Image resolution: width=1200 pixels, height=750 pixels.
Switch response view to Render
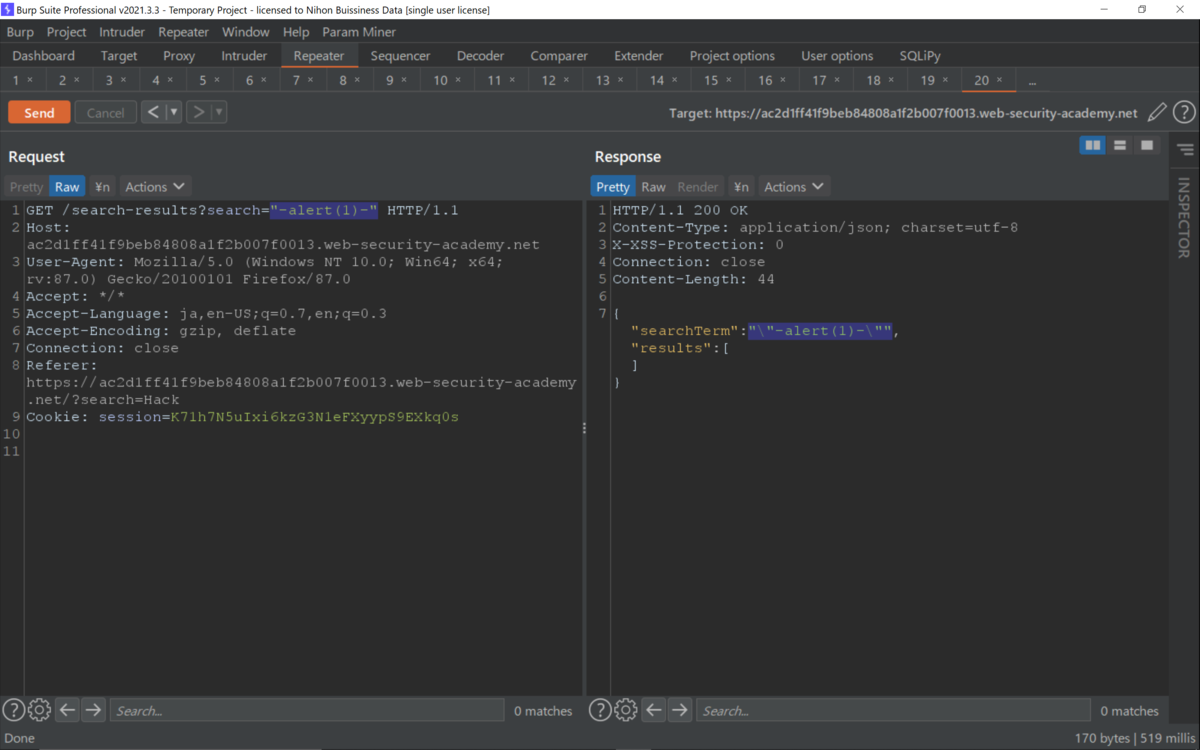(x=698, y=186)
